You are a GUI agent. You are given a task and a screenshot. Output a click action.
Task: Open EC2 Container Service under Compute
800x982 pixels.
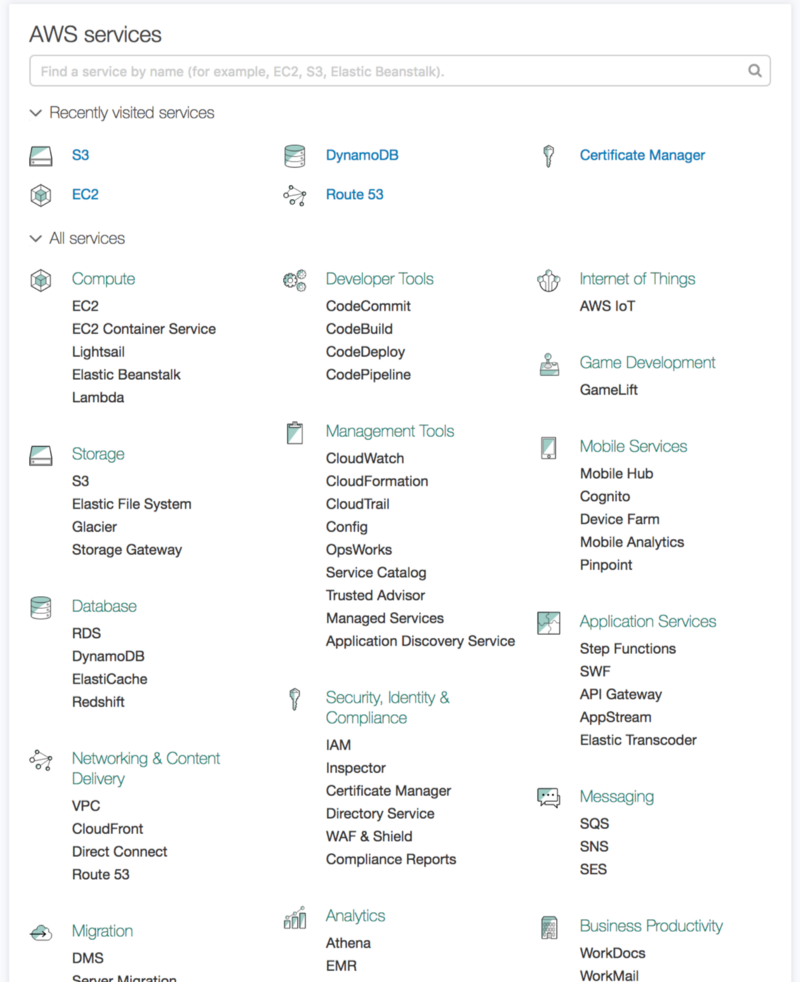pyautogui.click(x=143, y=329)
